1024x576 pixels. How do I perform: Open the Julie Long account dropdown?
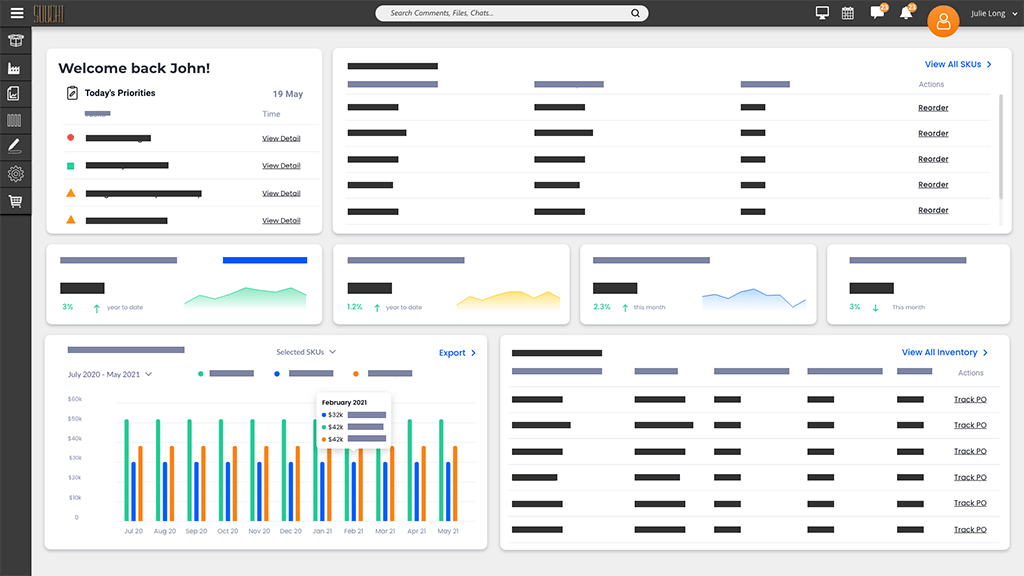tap(992, 13)
